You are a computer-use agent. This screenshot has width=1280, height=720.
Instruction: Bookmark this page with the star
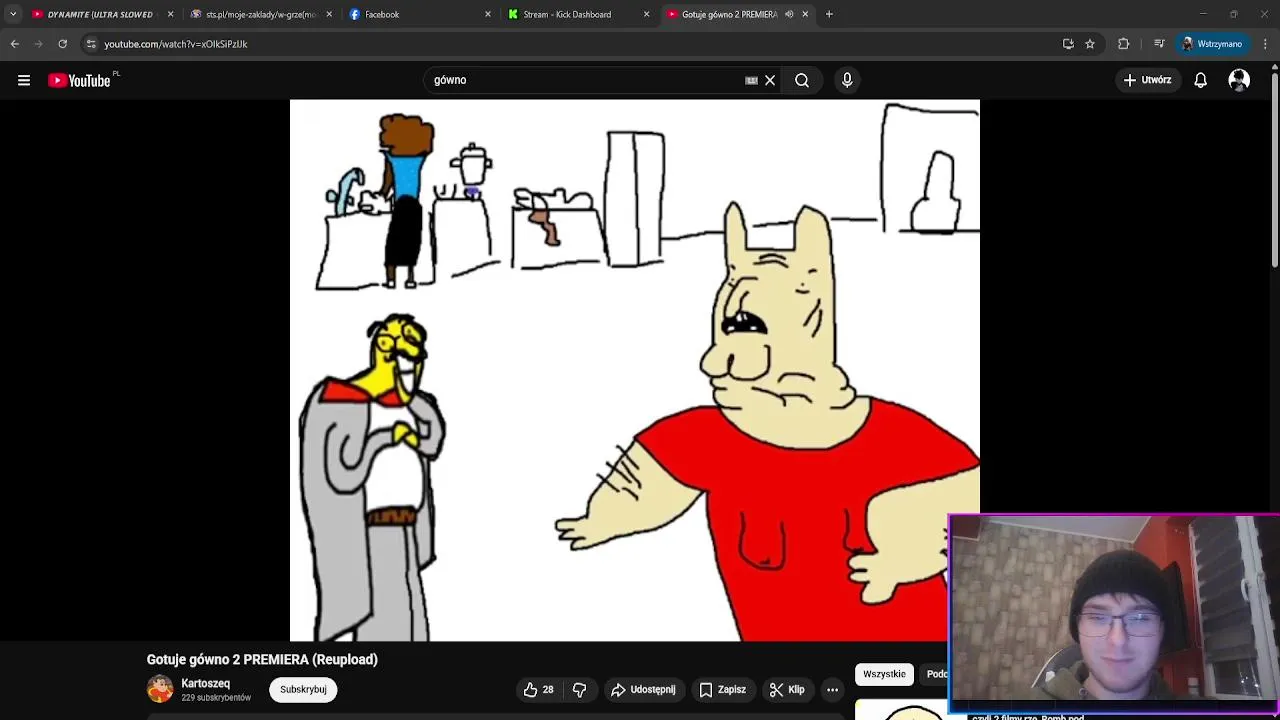(1090, 44)
